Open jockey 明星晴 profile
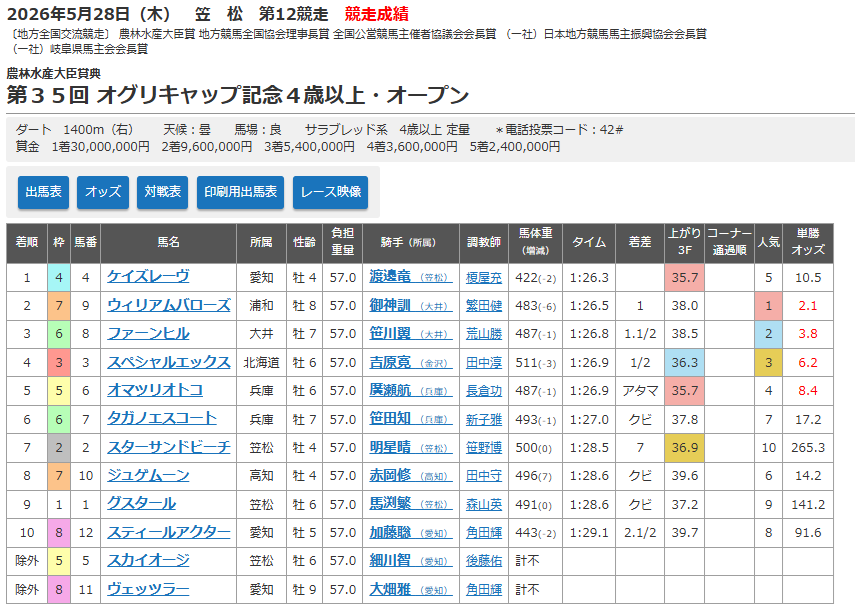The width and height of the screenshot is (855, 615). point(411,447)
